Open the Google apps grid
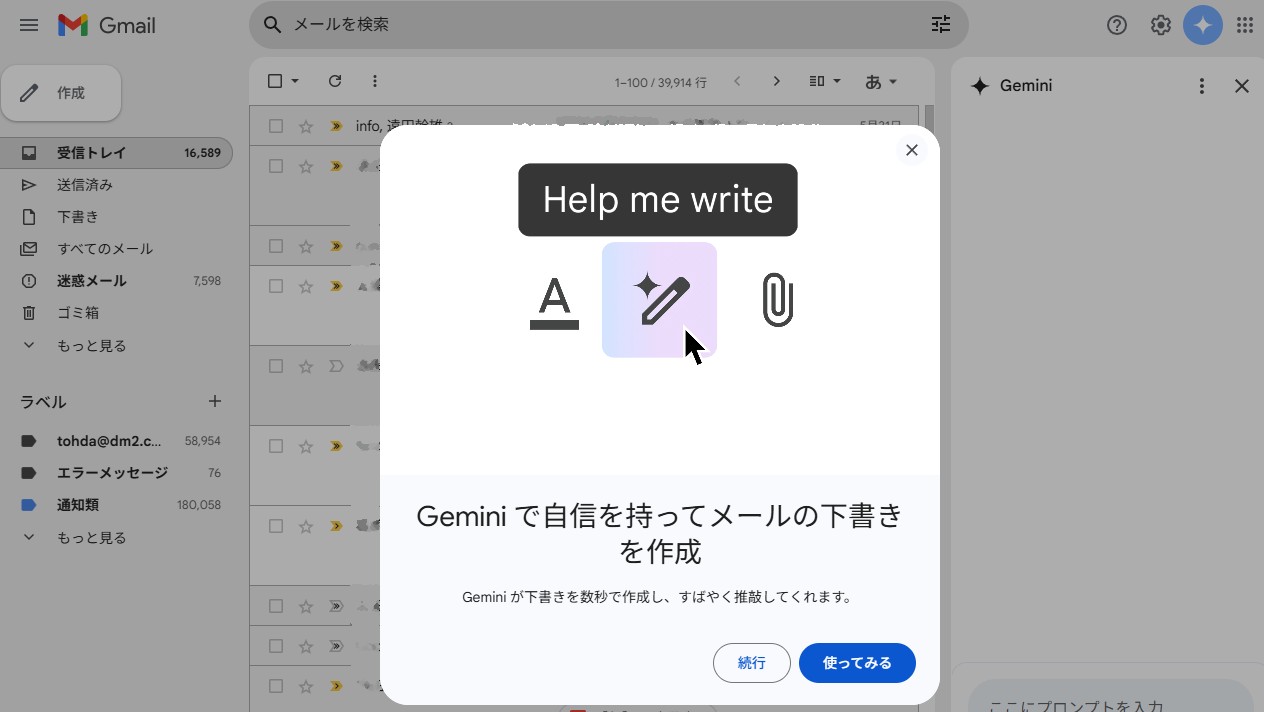 tap(1245, 25)
